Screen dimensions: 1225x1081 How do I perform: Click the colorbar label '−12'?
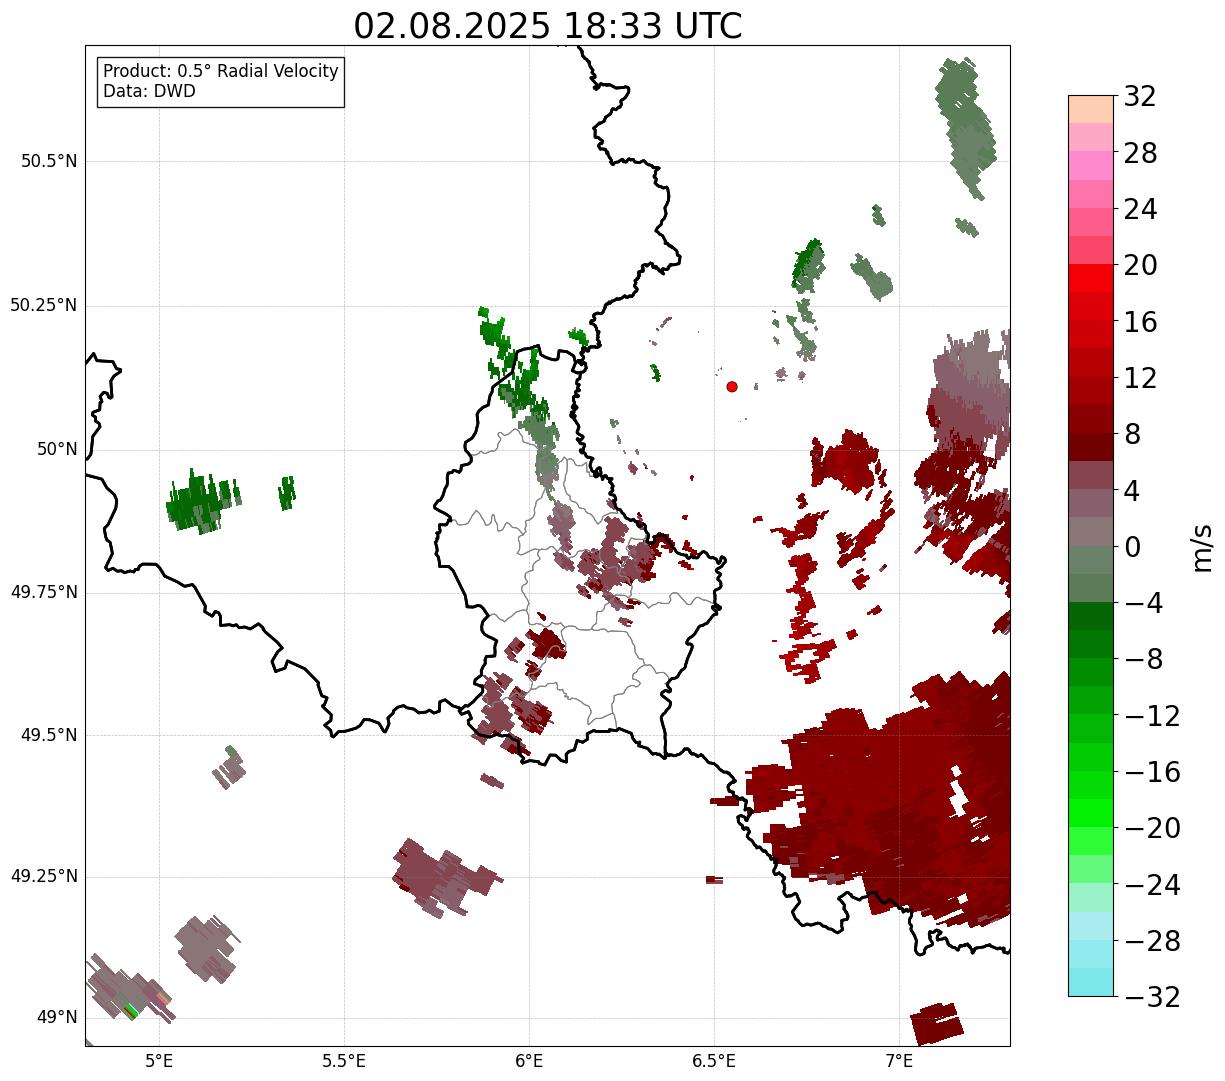click(1151, 716)
